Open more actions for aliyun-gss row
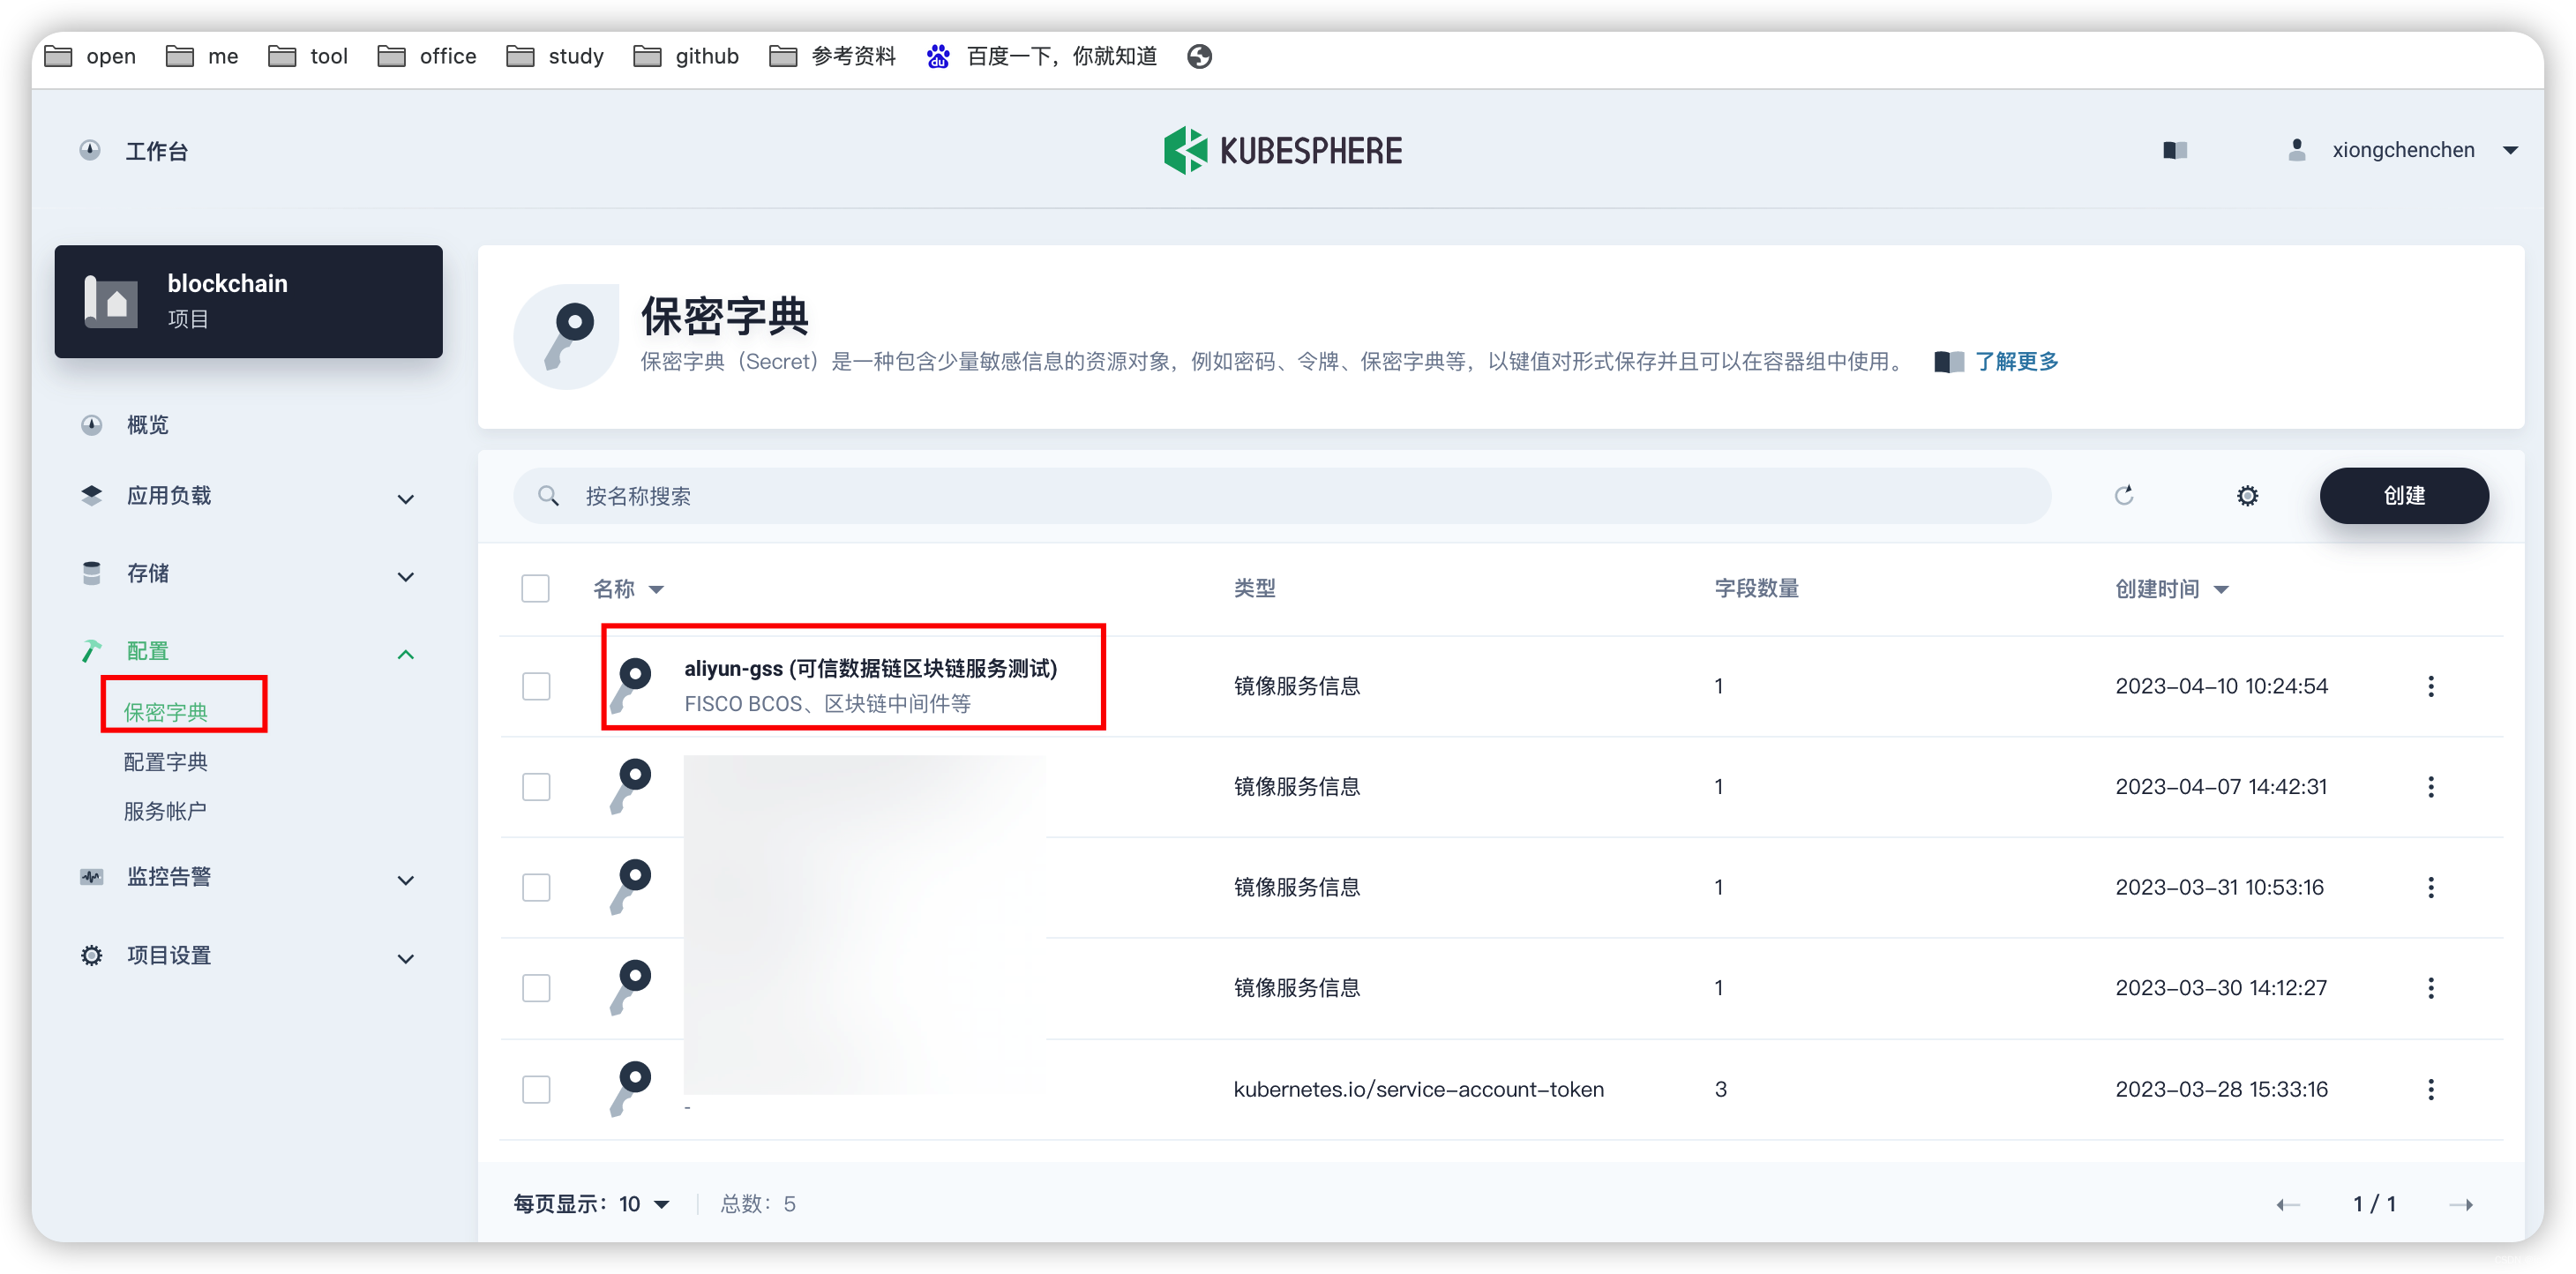 coord(2431,686)
